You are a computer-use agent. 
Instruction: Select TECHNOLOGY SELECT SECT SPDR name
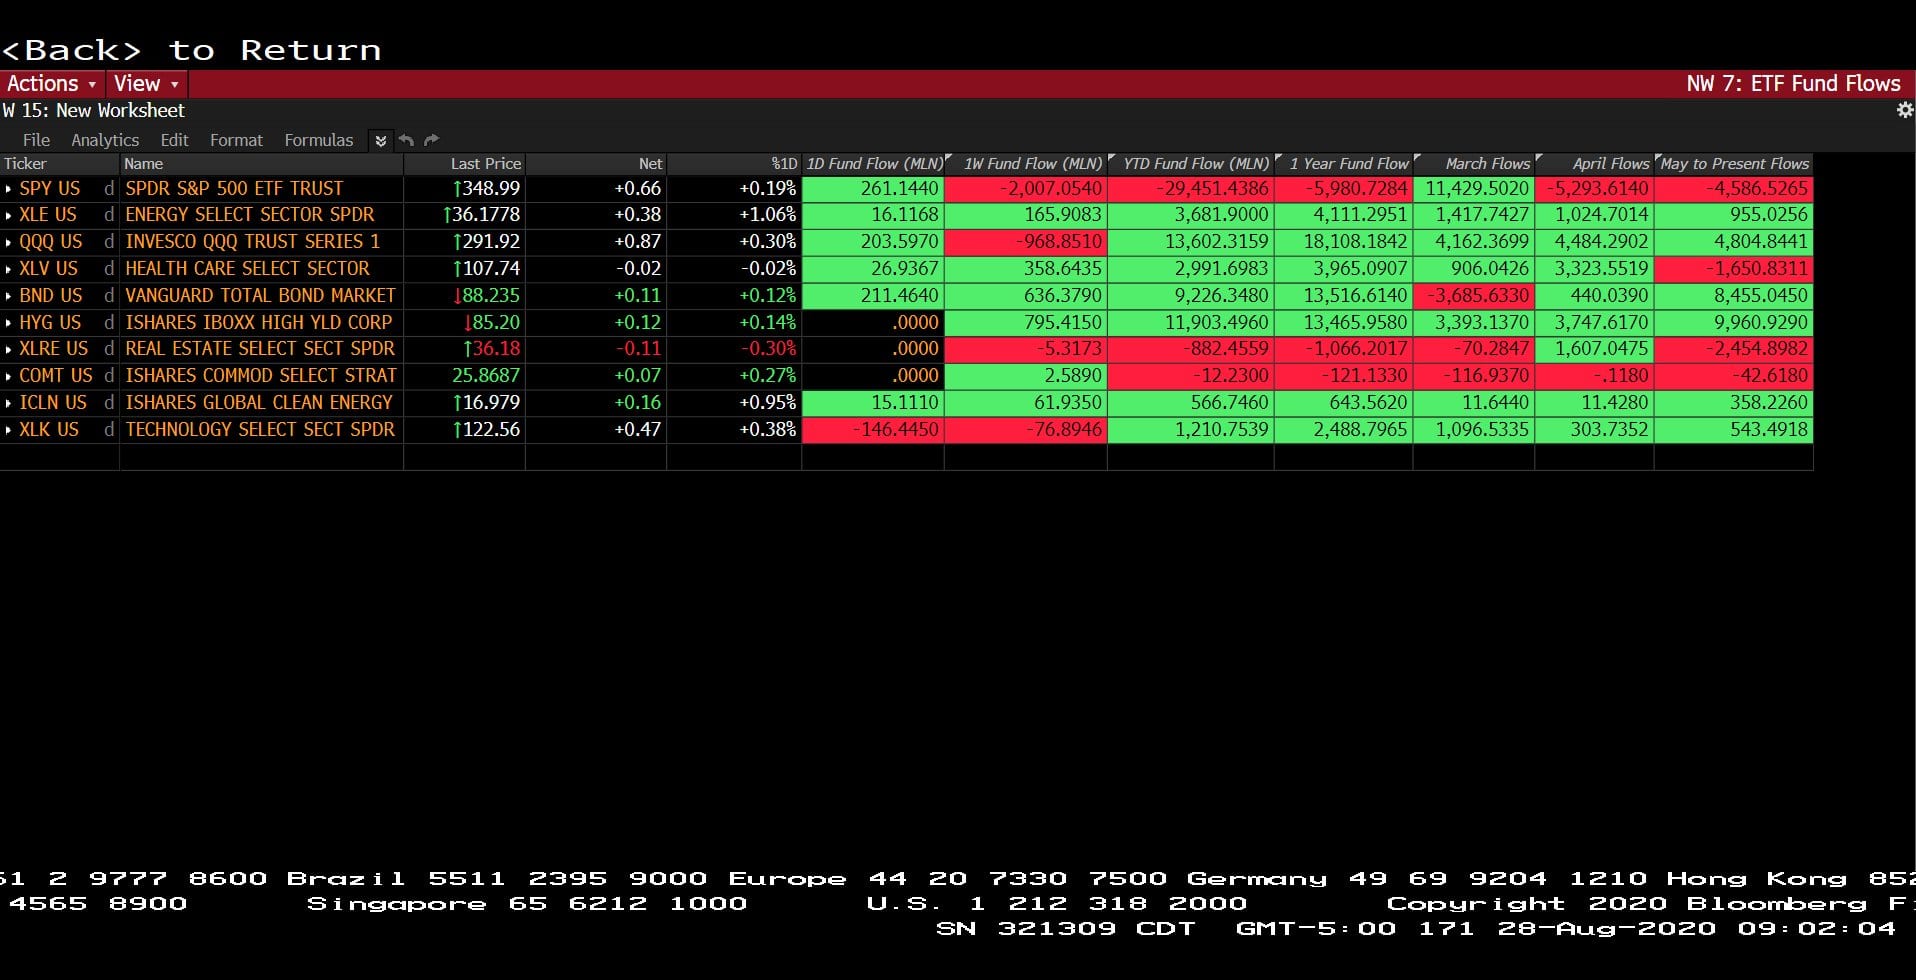(x=260, y=430)
